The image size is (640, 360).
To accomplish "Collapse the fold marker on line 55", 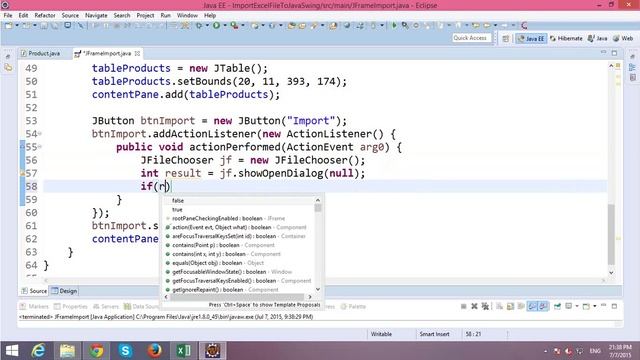I will click(40, 147).
